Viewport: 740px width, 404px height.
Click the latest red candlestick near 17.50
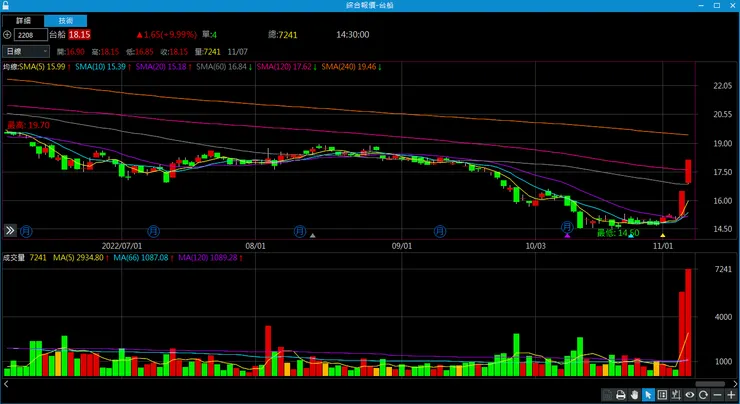[x=688, y=171]
